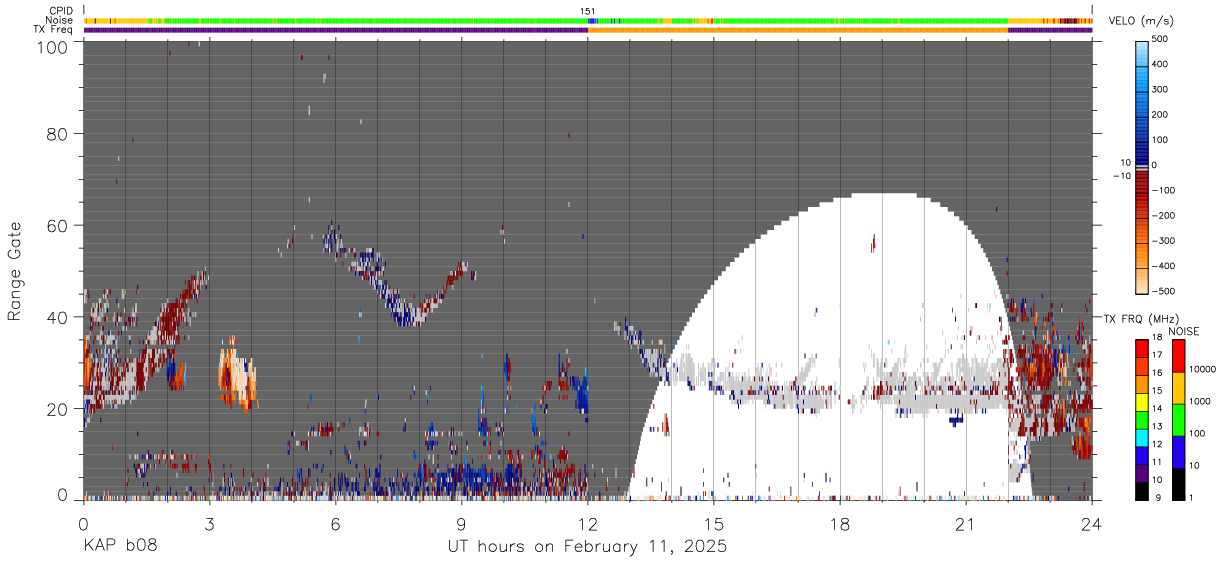Click the y-axis tick label 80
The width and height of the screenshot is (1228, 567).
coord(58,134)
